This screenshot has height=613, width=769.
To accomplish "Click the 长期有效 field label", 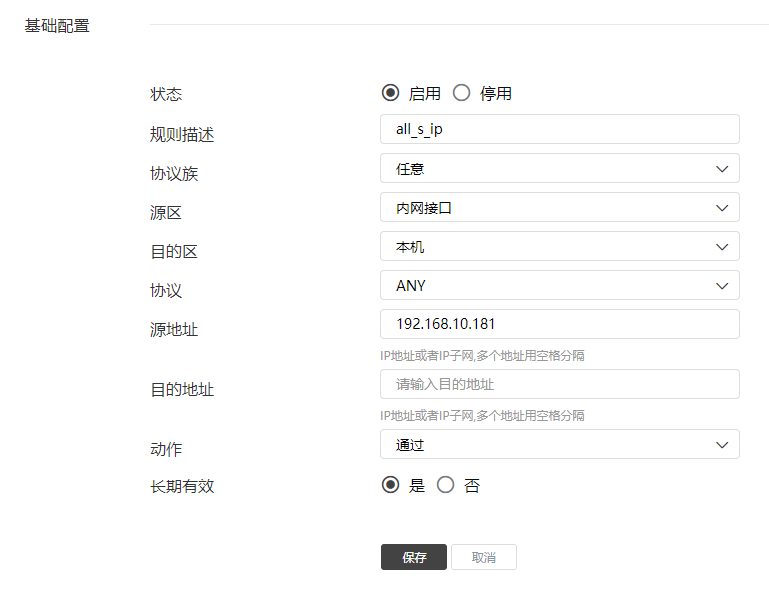I will pyautogui.click(x=182, y=487).
